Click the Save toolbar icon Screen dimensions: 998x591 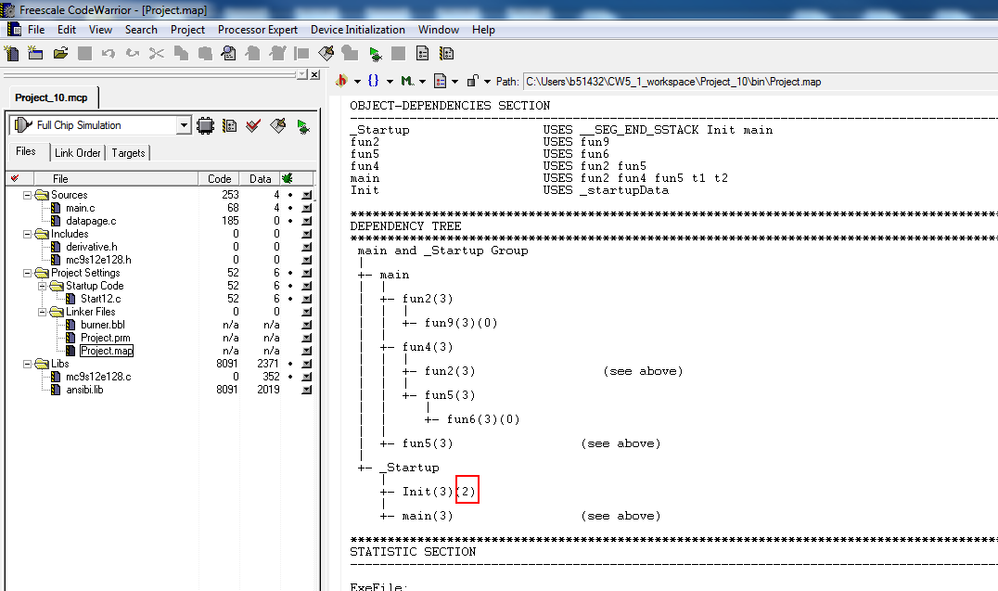click(85, 53)
